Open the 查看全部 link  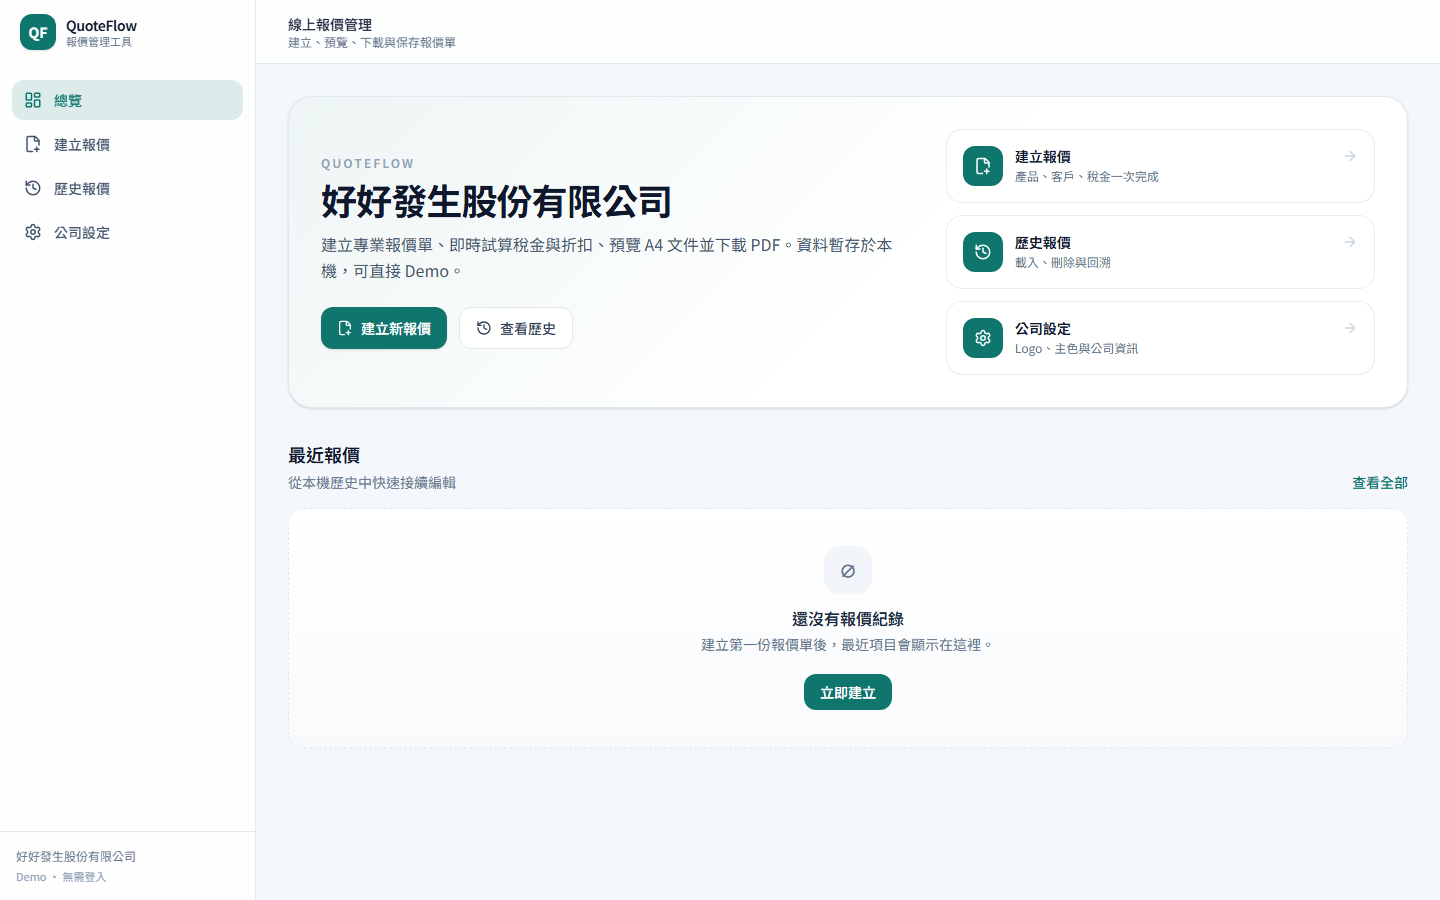[1380, 483]
